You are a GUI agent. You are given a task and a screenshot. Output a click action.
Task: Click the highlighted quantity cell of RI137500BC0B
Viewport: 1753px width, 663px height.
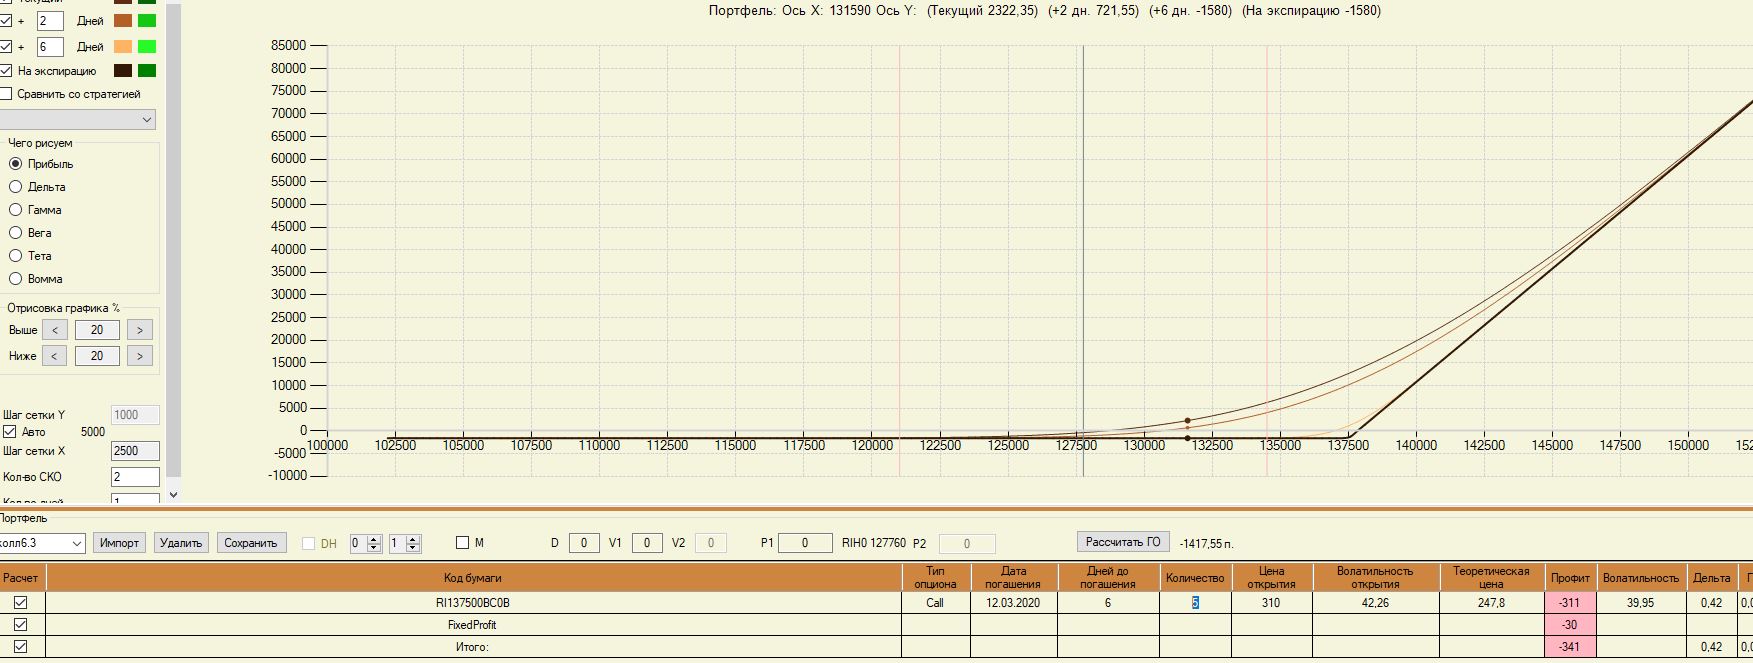[x=1195, y=603]
